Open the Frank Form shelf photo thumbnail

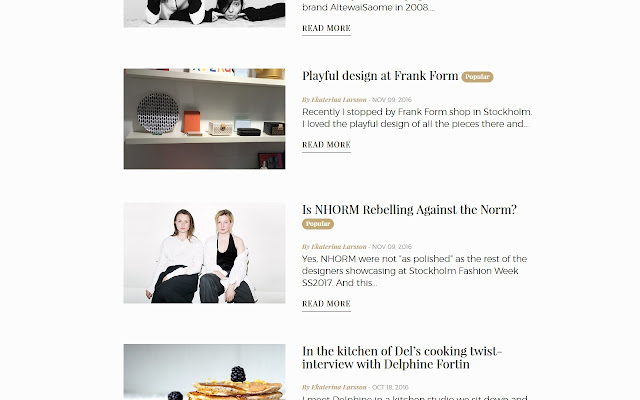click(204, 119)
